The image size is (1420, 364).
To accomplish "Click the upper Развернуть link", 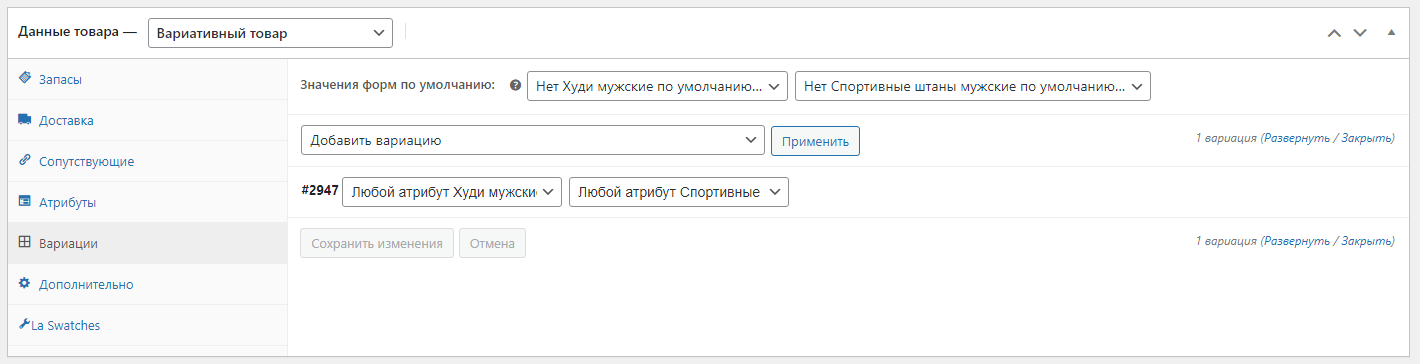I will [x=1297, y=139].
